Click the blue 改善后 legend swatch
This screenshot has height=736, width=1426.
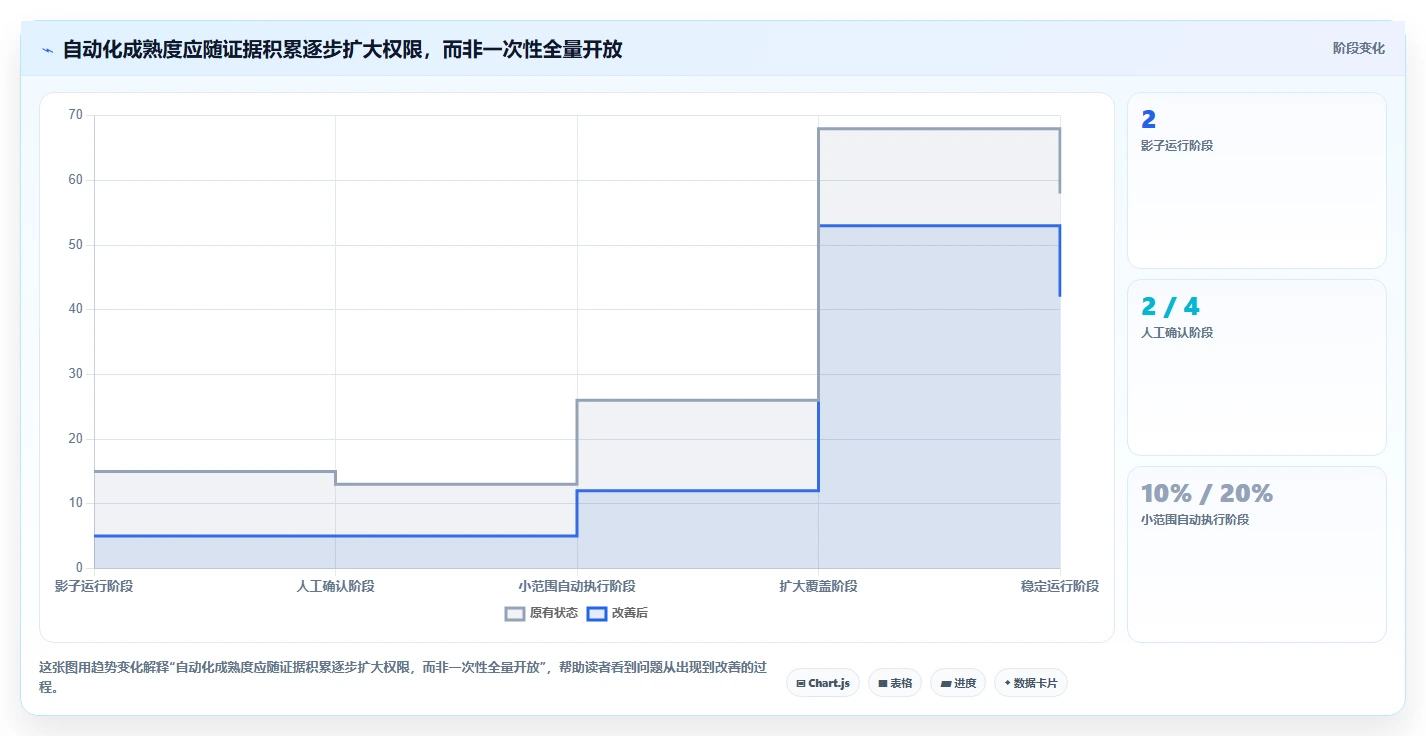tap(596, 613)
